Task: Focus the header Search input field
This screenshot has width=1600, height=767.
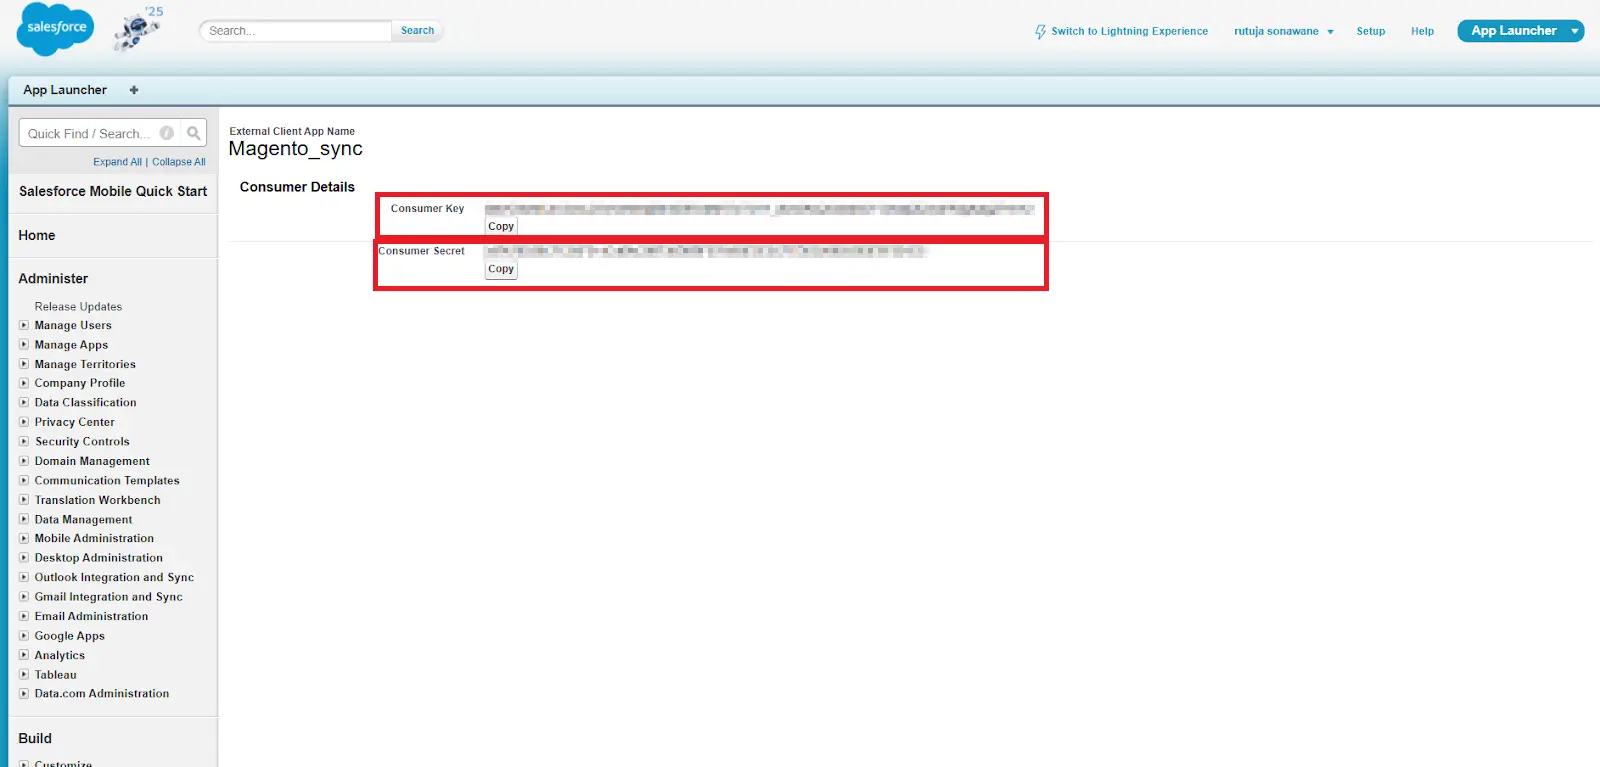Action: pyautogui.click(x=295, y=31)
